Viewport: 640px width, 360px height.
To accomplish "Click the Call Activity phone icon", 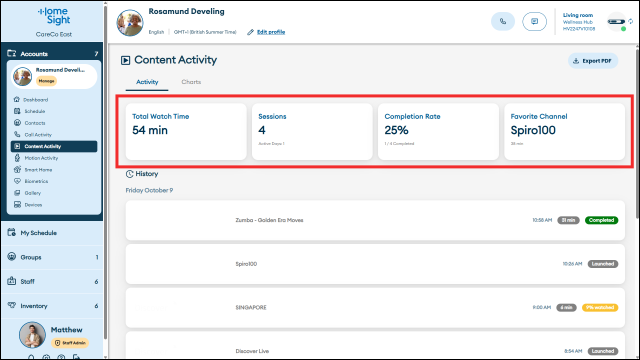I will pos(17,134).
